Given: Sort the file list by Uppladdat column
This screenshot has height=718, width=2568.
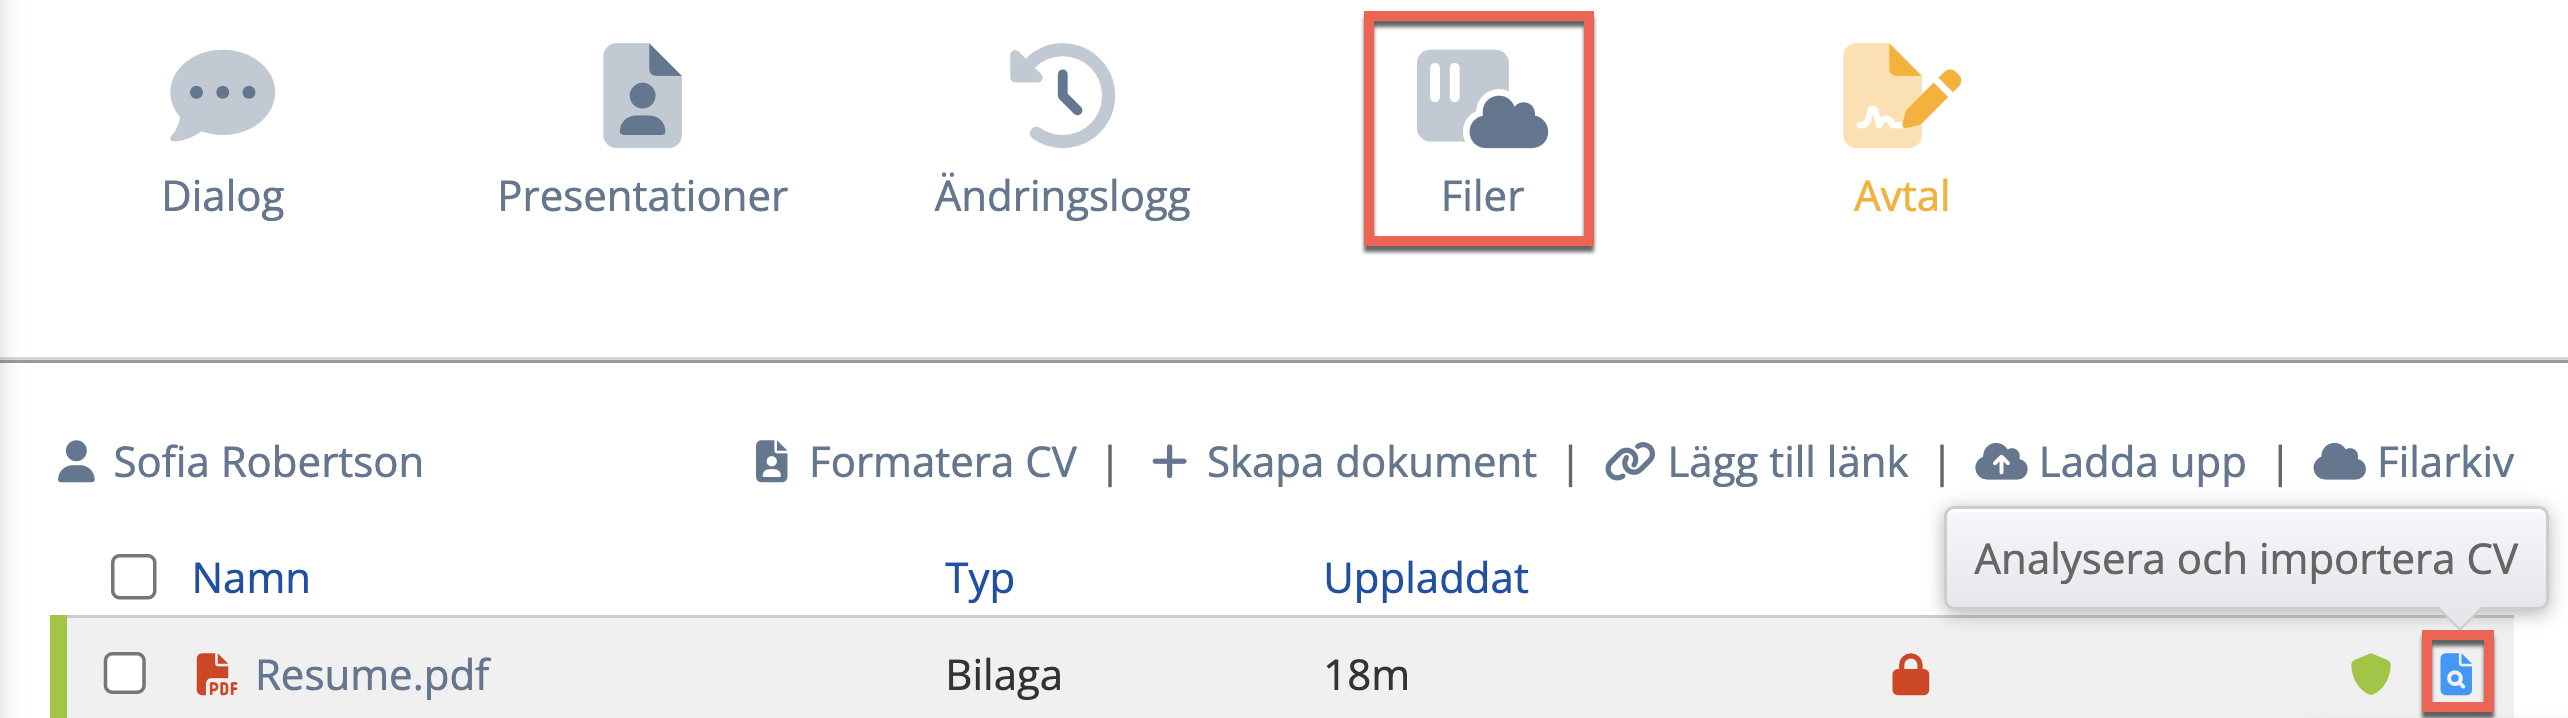Looking at the screenshot, I should click(x=1426, y=578).
